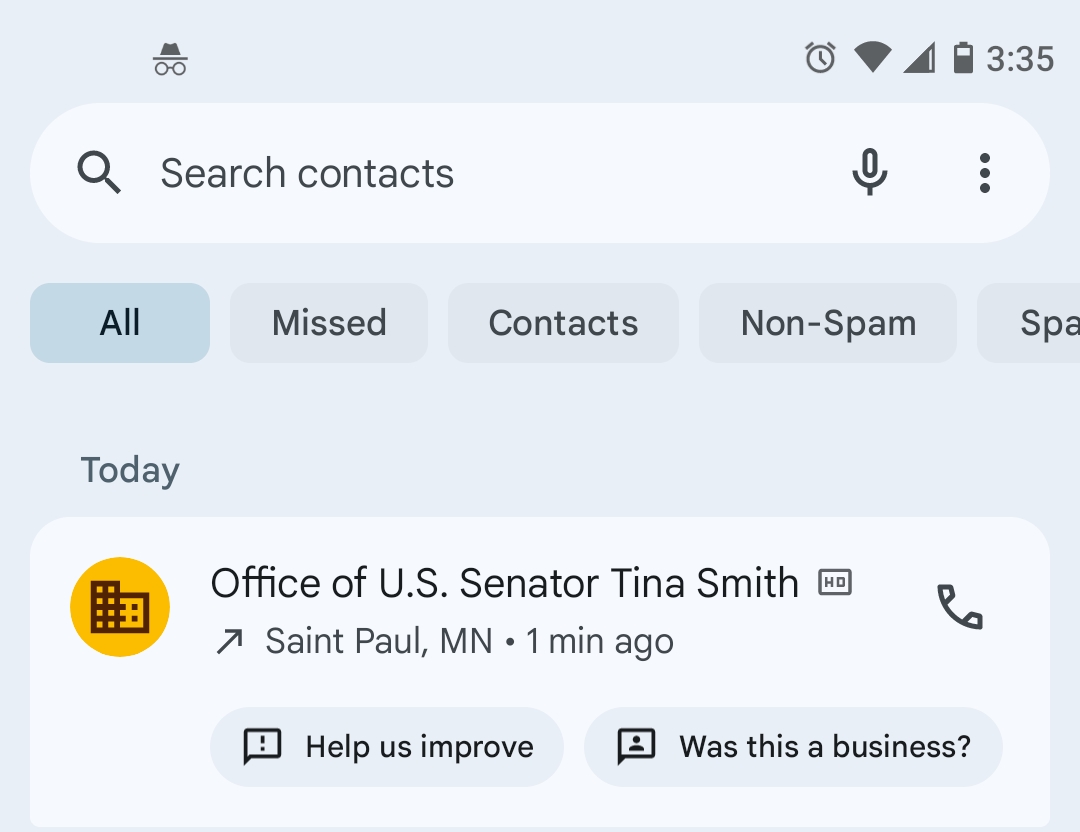Show only Non-Spam calls
Image resolution: width=1080 pixels, height=832 pixels.
pyautogui.click(x=828, y=323)
